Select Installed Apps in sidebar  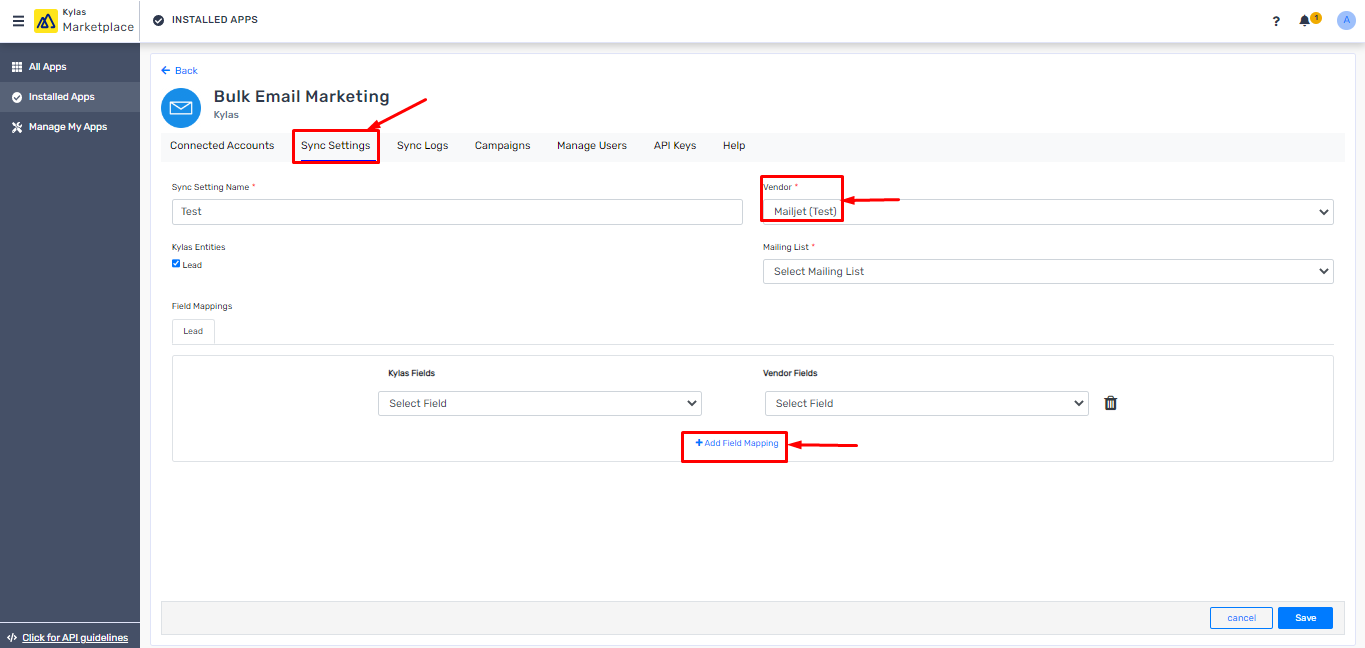point(70,97)
